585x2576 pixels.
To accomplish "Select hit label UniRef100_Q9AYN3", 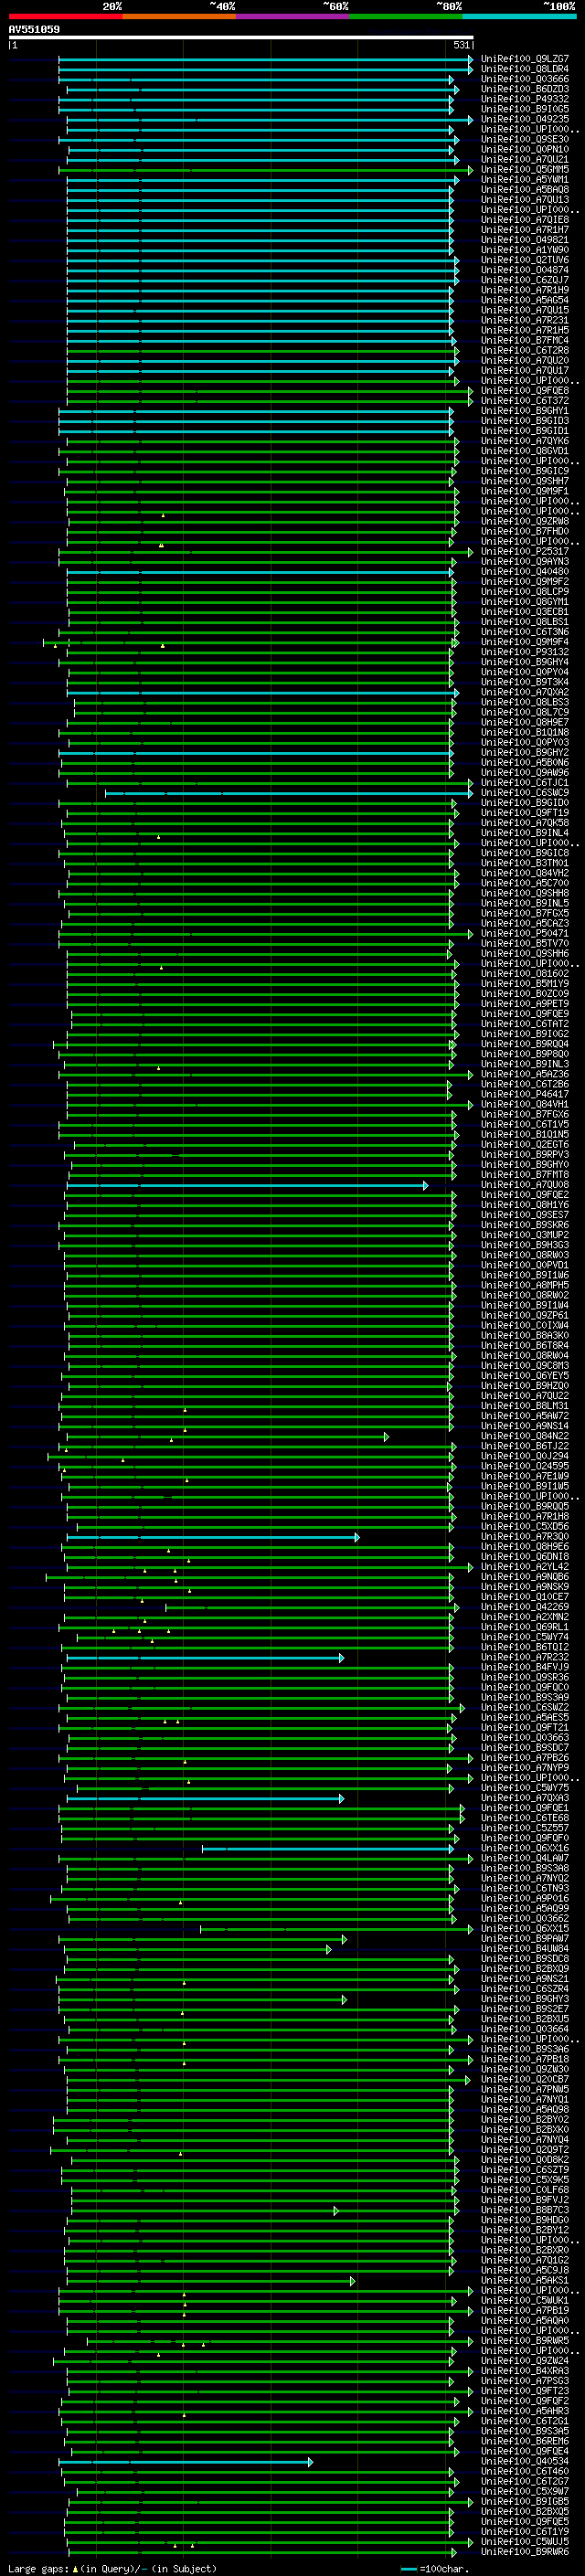I will 525,562.
